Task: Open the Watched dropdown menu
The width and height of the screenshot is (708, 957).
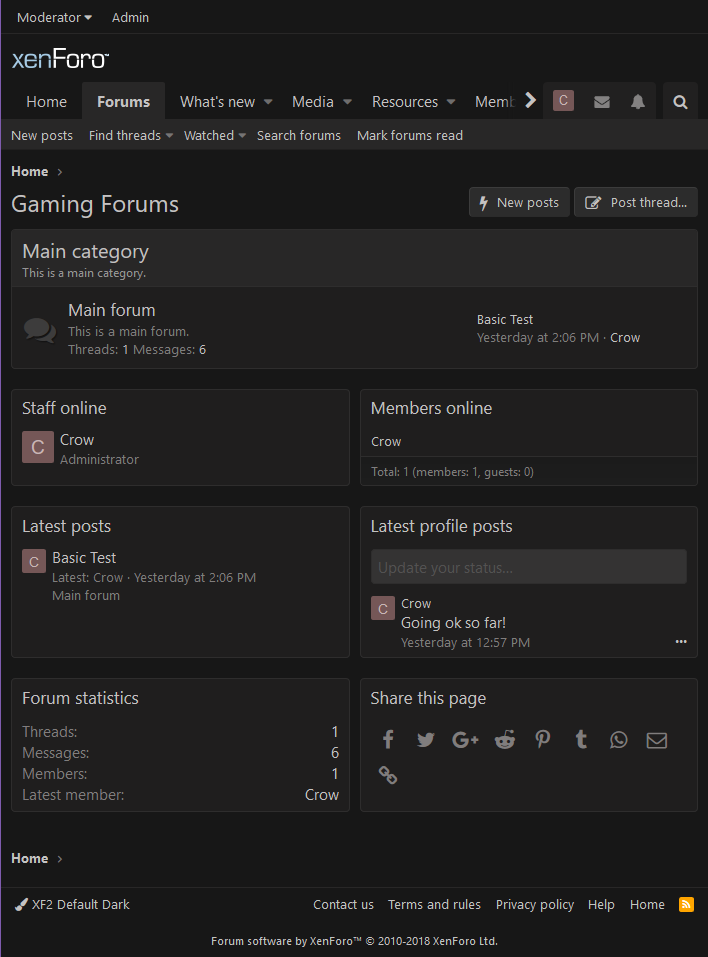Action: (x=214, y=136)
